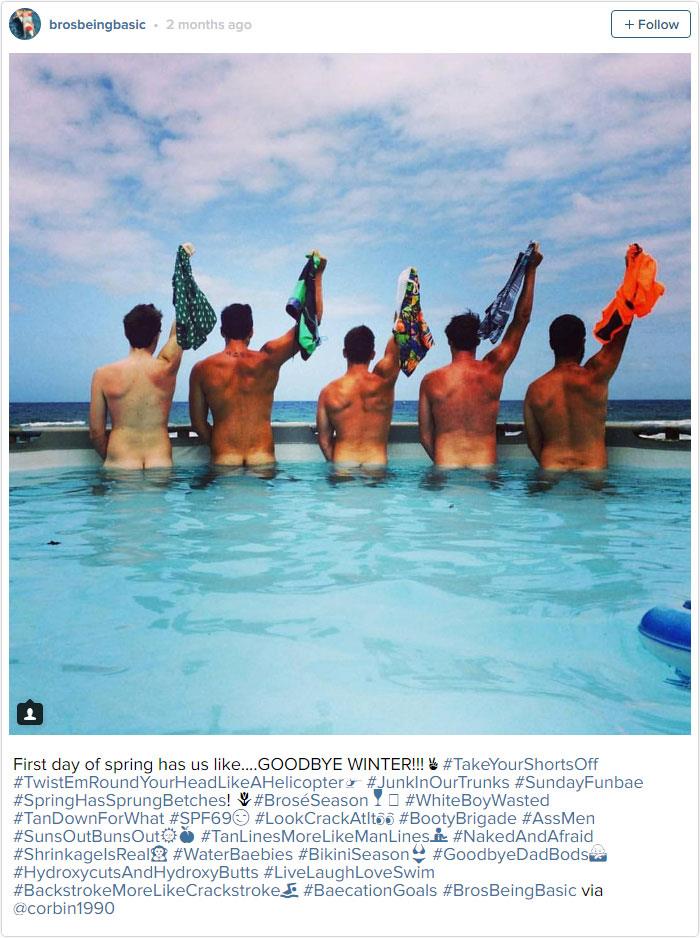700x938 pixels.
Task: Open the #GoodbyeDadBods hashtag
Action: pyautogui.click(x=511, y=854)
